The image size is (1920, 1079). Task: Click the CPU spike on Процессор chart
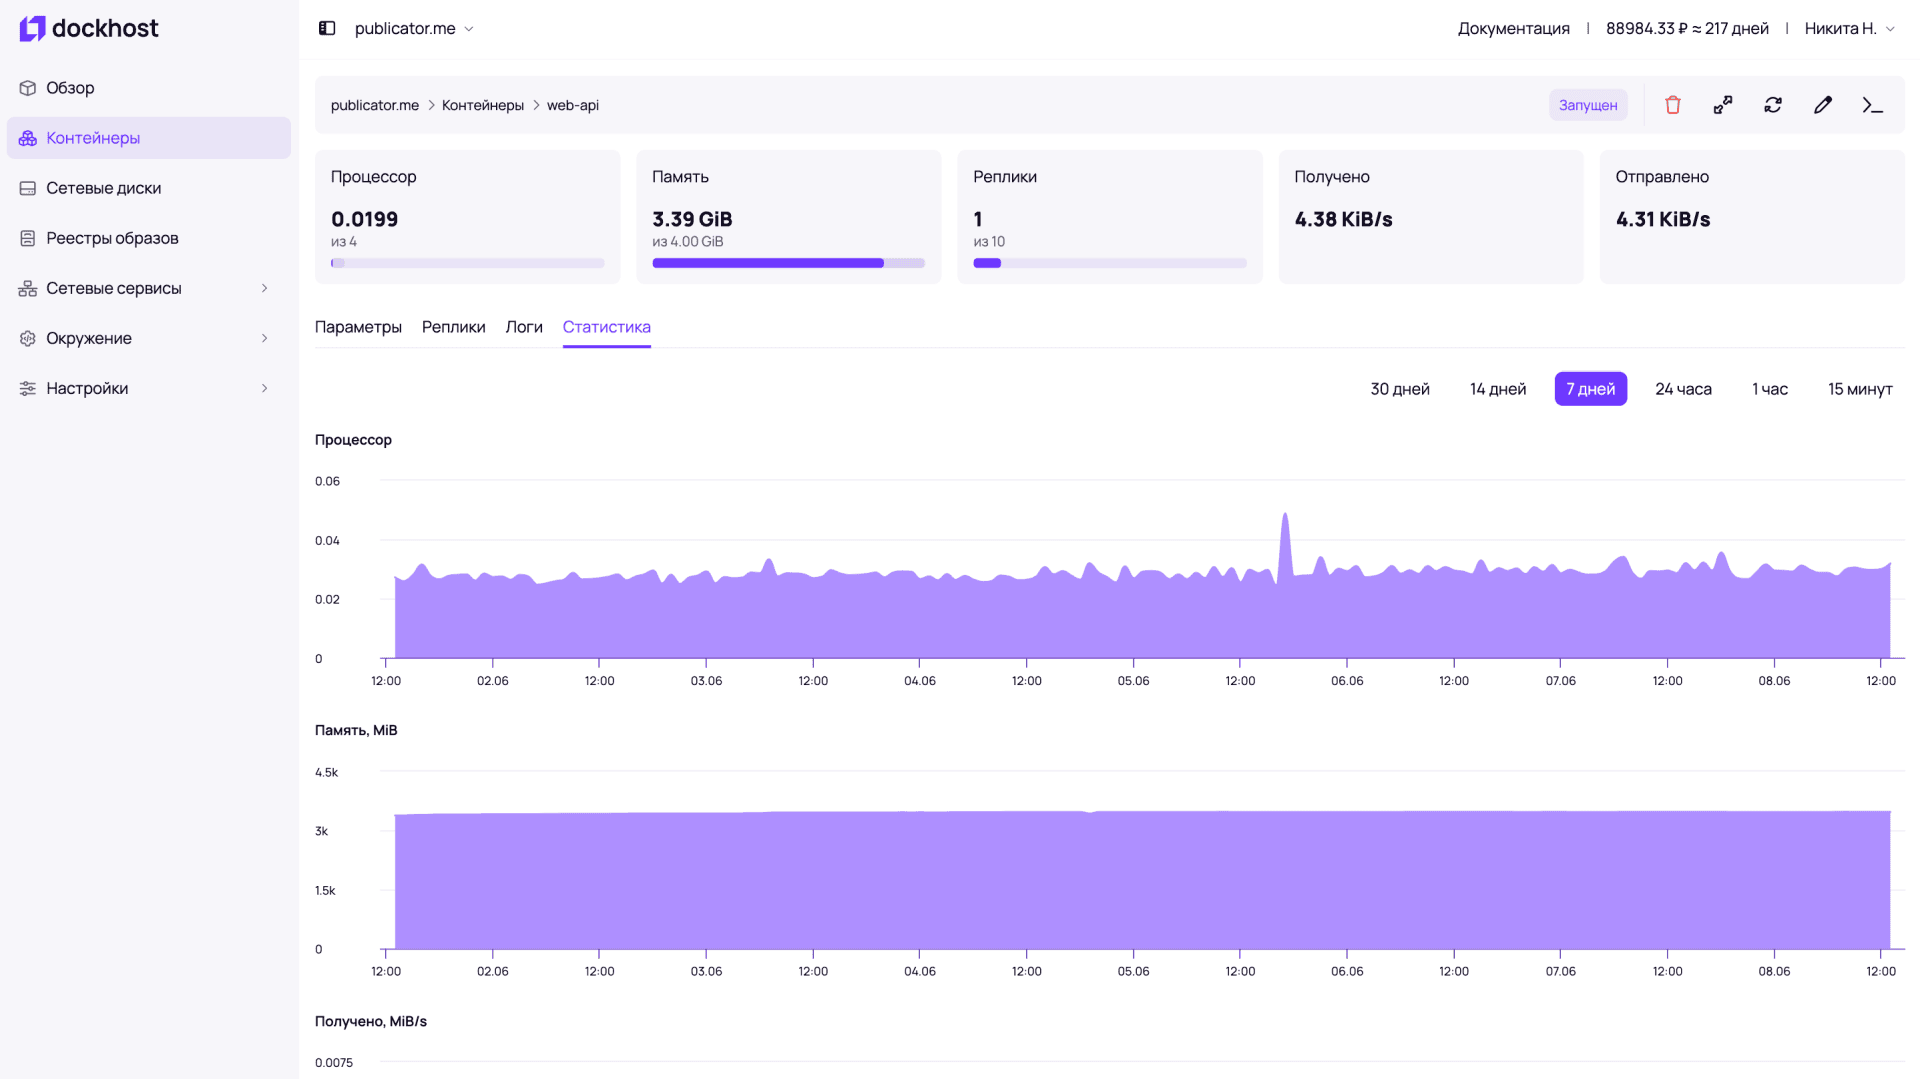point(1285,520)
